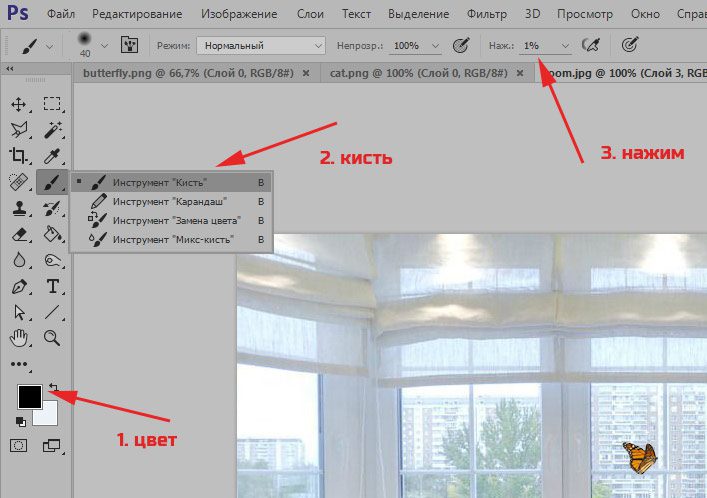Open the Текст menu

356,14
